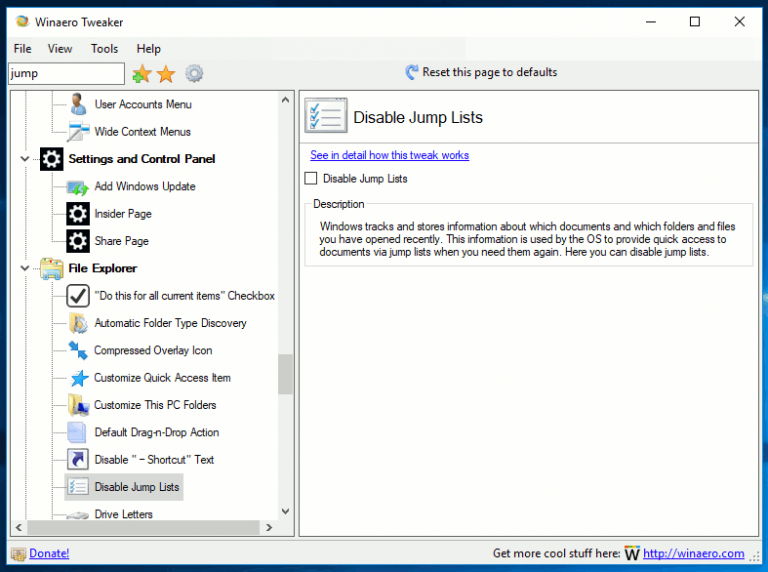Click the Disable Shortcut Text arrow icon
Viewport: 768px width, 572px height.
pos(78,459)
